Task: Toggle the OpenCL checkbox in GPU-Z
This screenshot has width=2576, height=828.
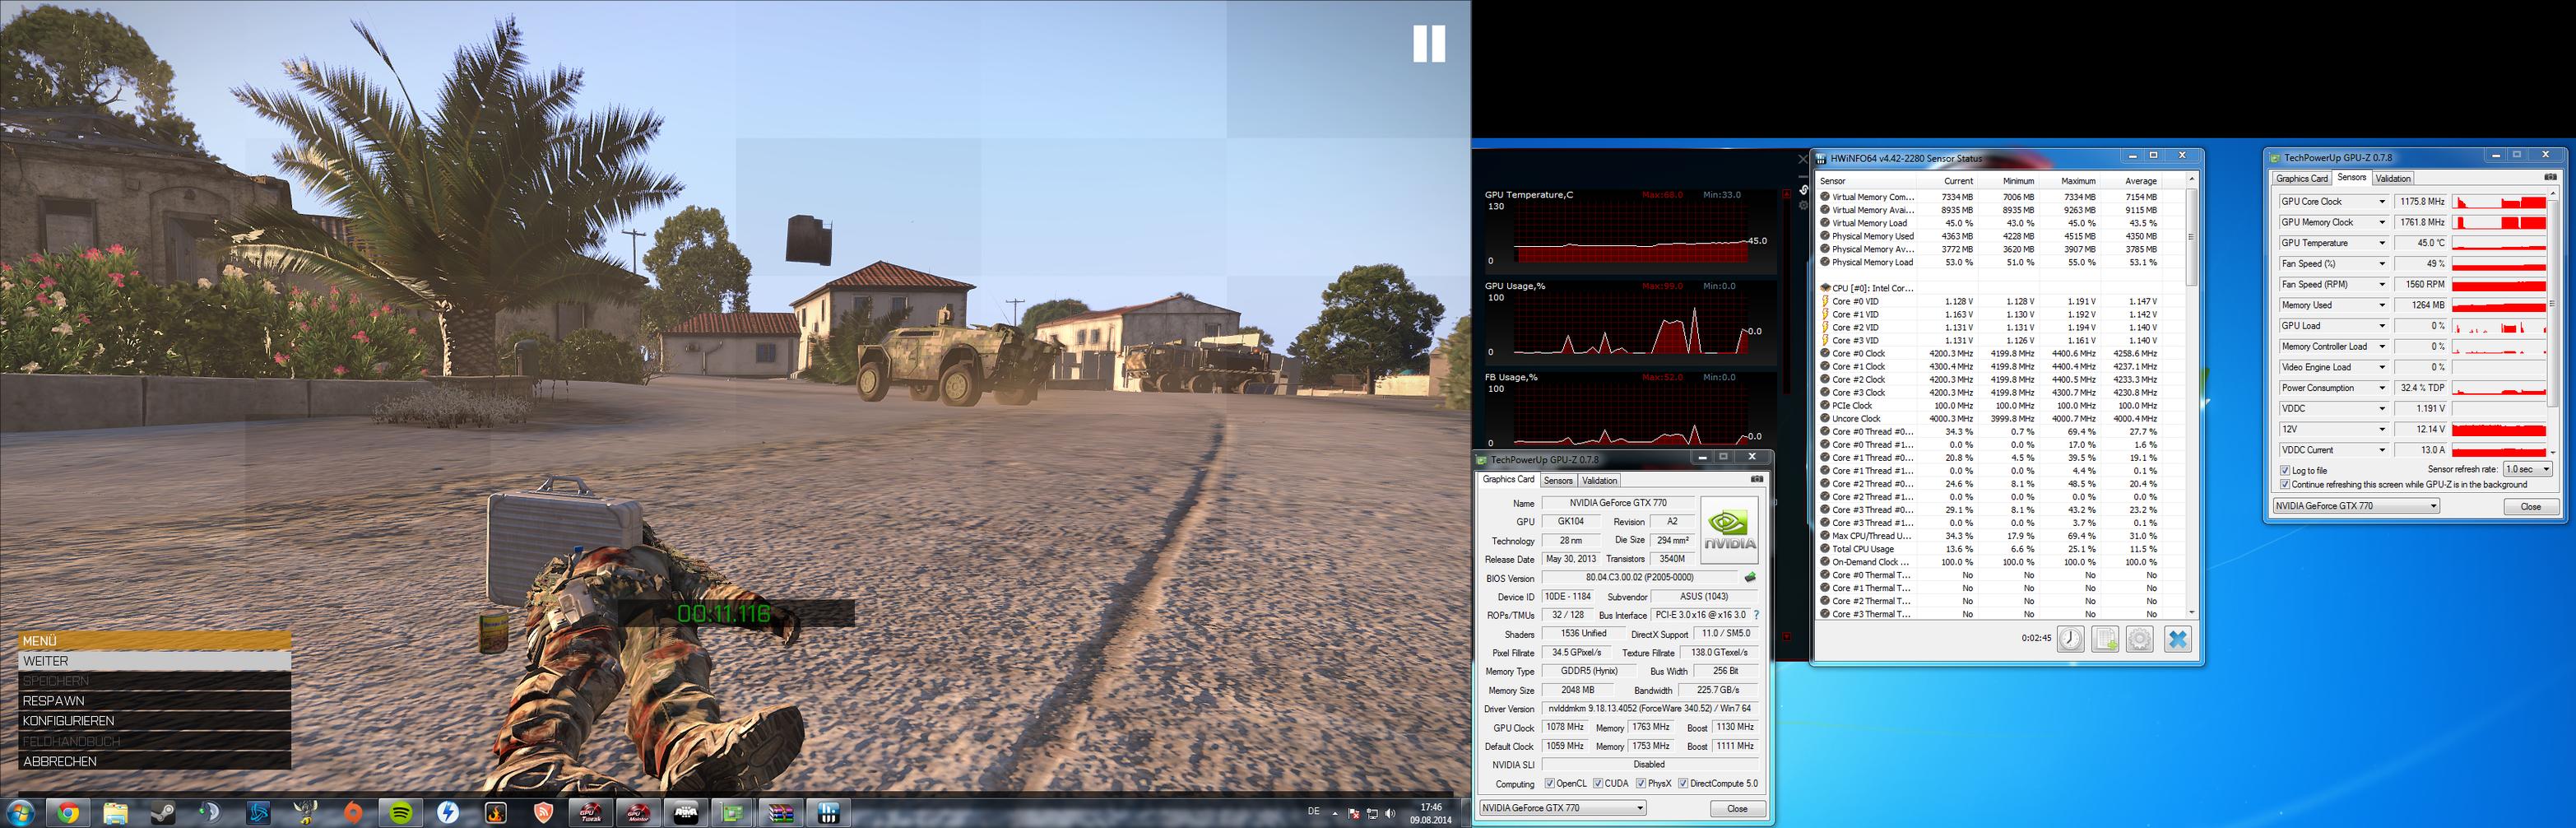Action: pyautogui.click(x=1549, y=783)
